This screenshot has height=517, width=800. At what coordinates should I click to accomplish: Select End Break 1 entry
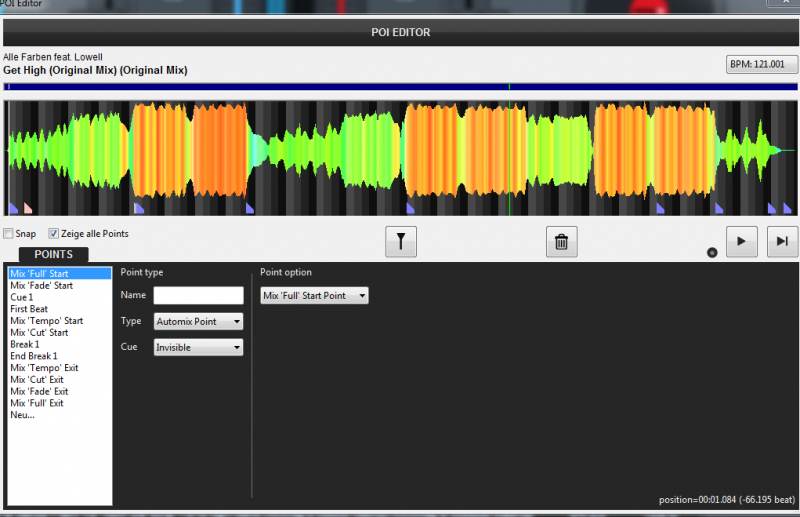tap(60, 356)
